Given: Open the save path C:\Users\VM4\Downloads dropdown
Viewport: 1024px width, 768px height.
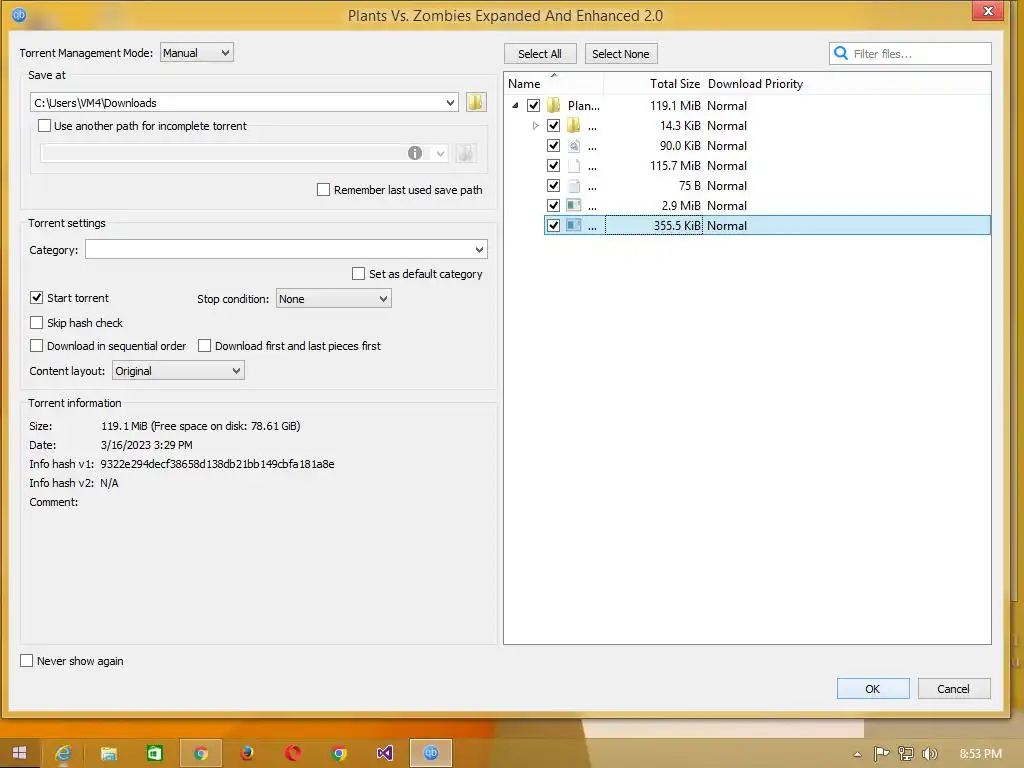Looking at the screenshot, I should 450,103.
